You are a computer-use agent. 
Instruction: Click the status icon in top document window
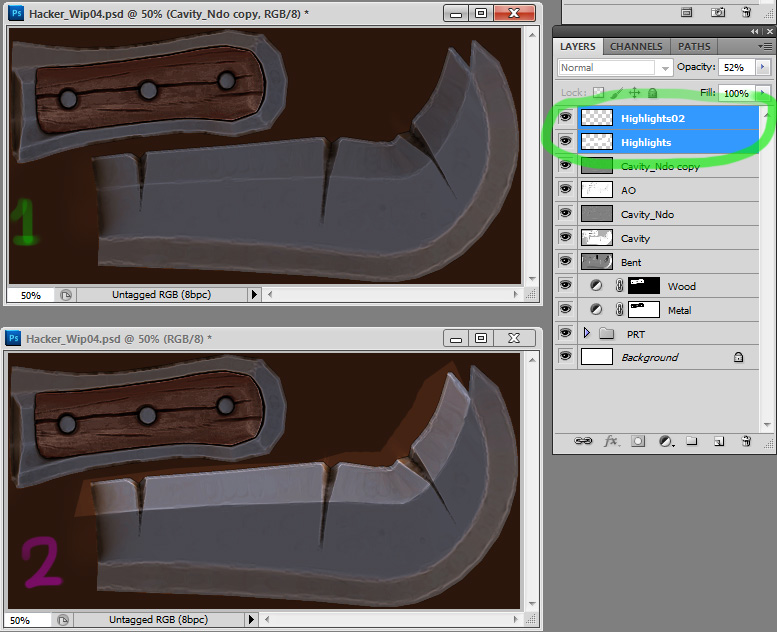point(66,295)
